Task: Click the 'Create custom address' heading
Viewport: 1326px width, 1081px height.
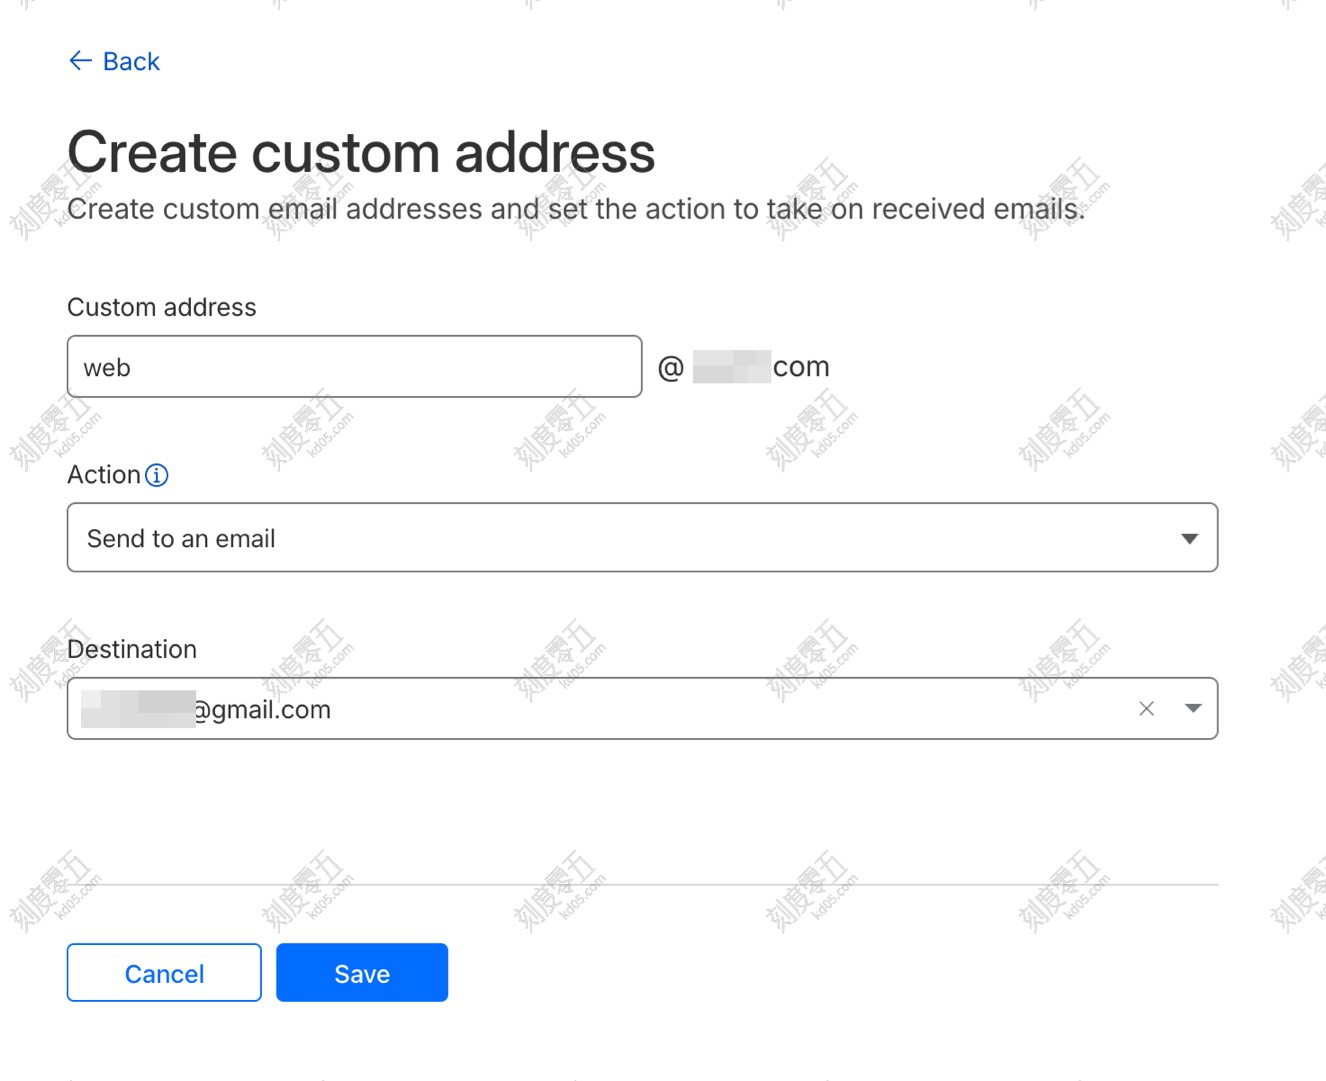Action: pyautogui.click(x=361, y=153)
